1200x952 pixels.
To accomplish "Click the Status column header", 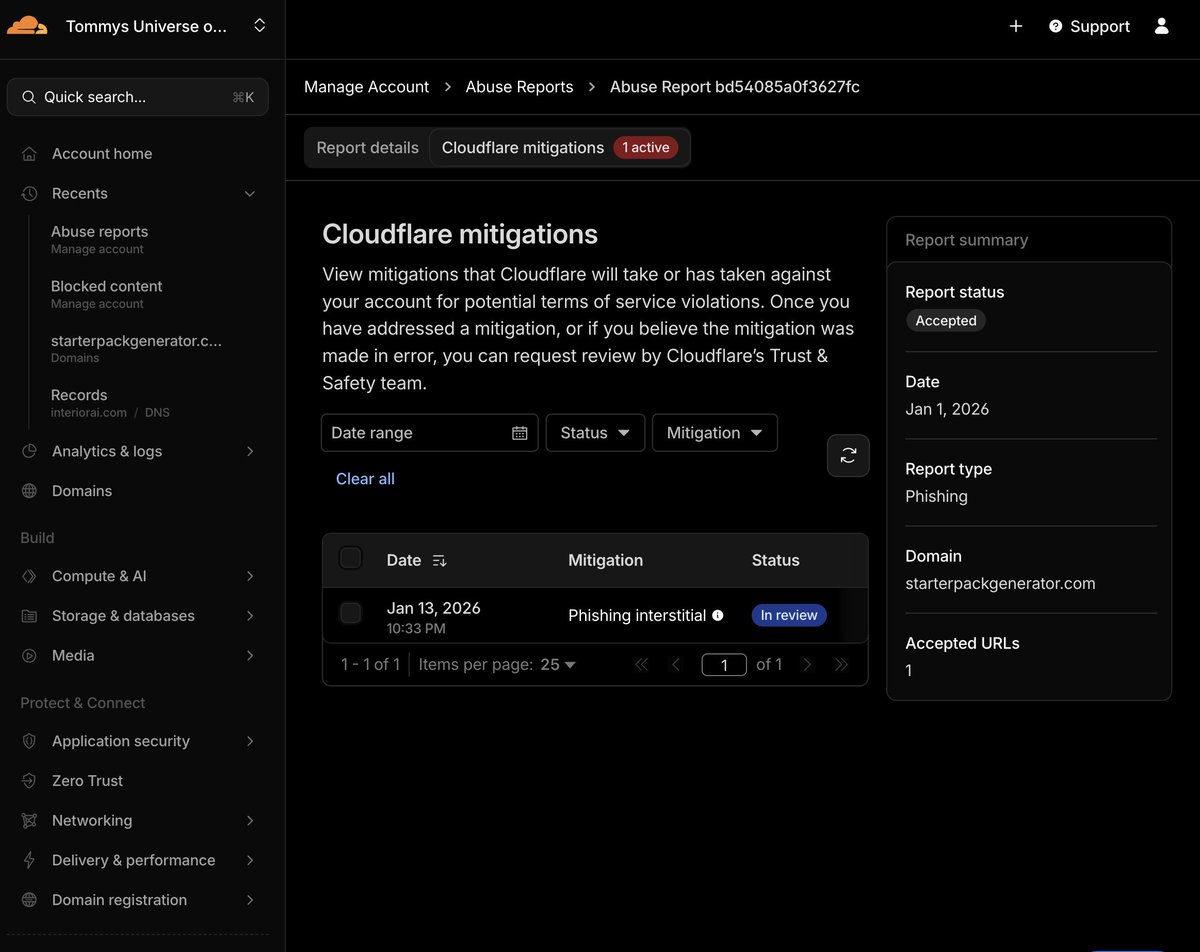I will [775, 560].
